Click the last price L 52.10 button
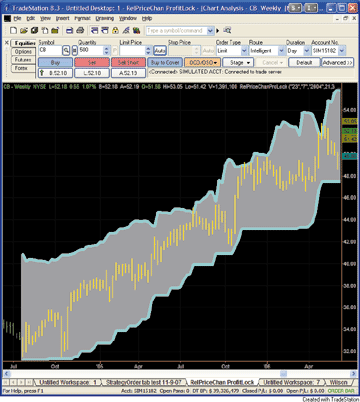This screenshot has width=360, height=402. [x=92, y=73]
